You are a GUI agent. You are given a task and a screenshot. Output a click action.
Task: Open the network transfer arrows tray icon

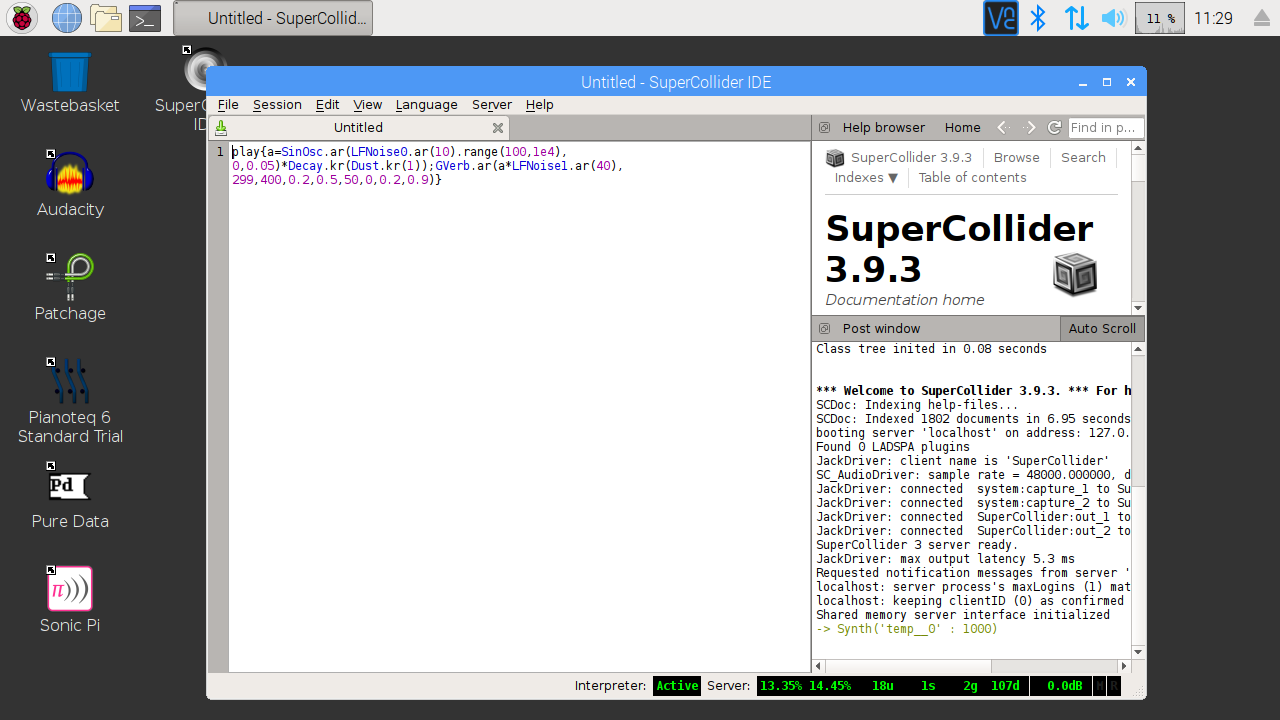point(1076,18)
